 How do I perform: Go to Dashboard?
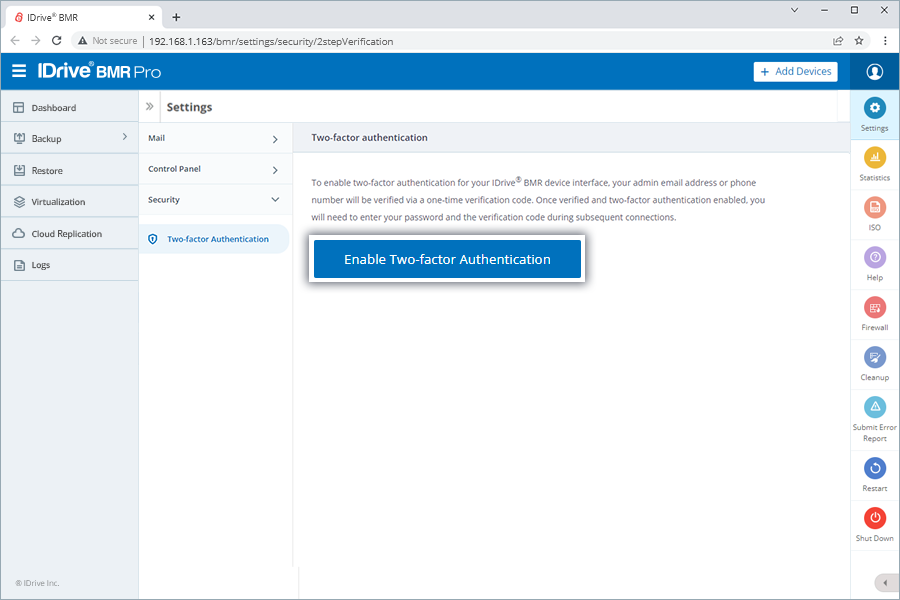[69, 107]
